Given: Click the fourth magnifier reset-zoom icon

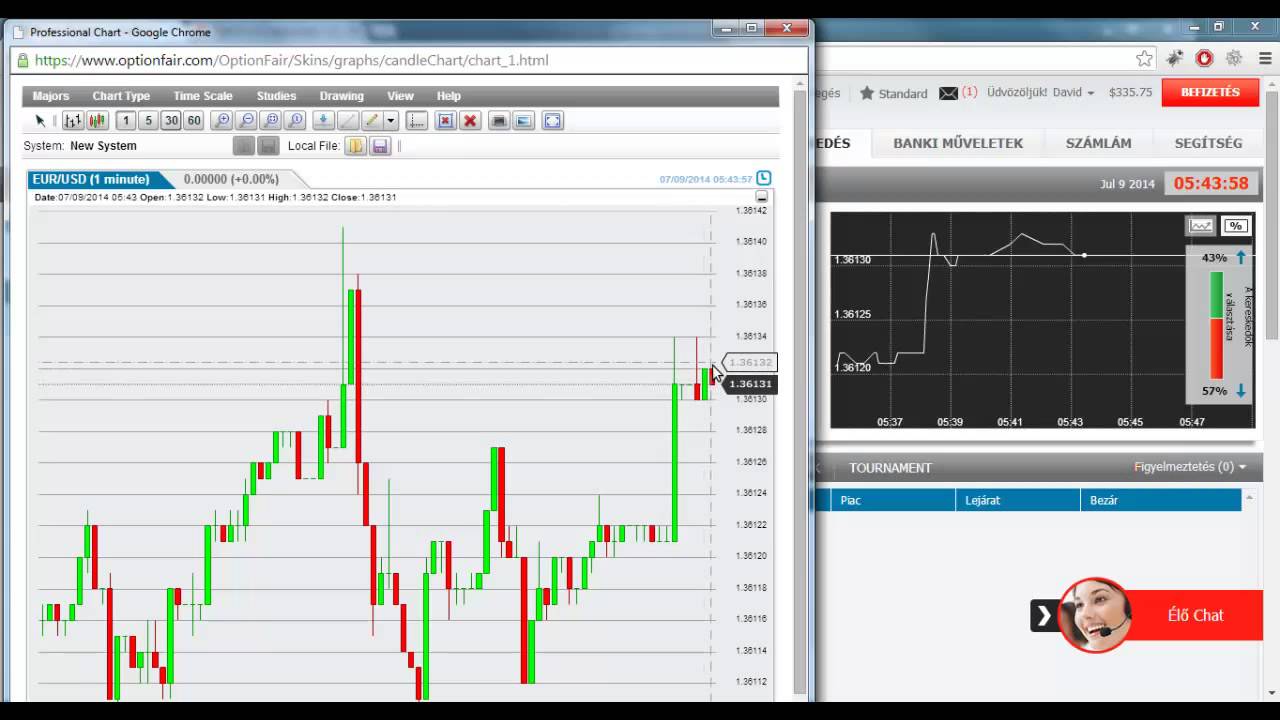Looking at the screenshot, I should tap(294, 121).
